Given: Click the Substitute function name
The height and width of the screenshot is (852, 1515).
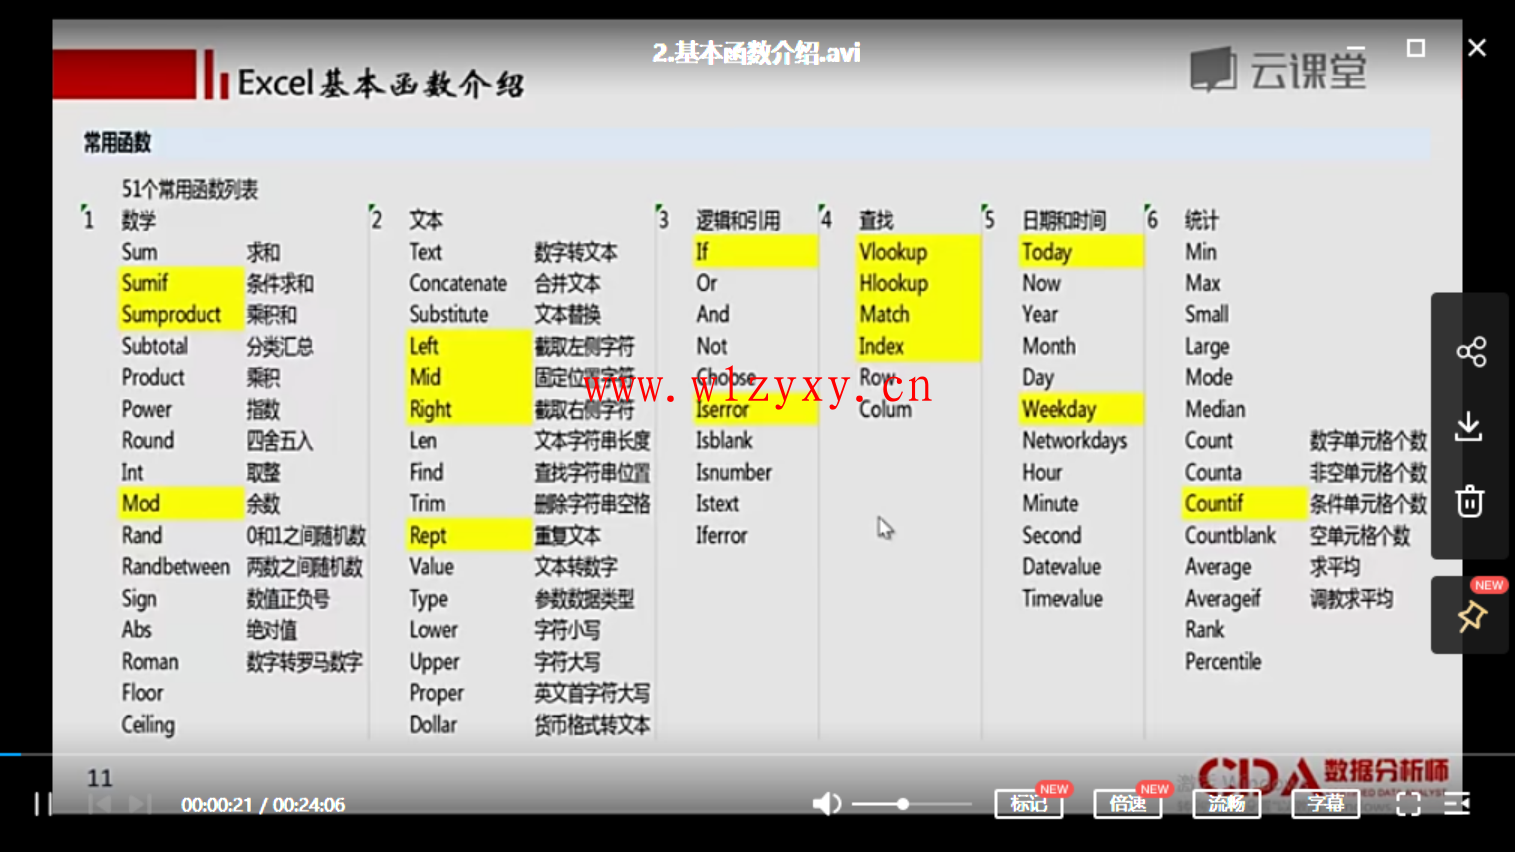Looking at the screenshot, I should (449, 315).
